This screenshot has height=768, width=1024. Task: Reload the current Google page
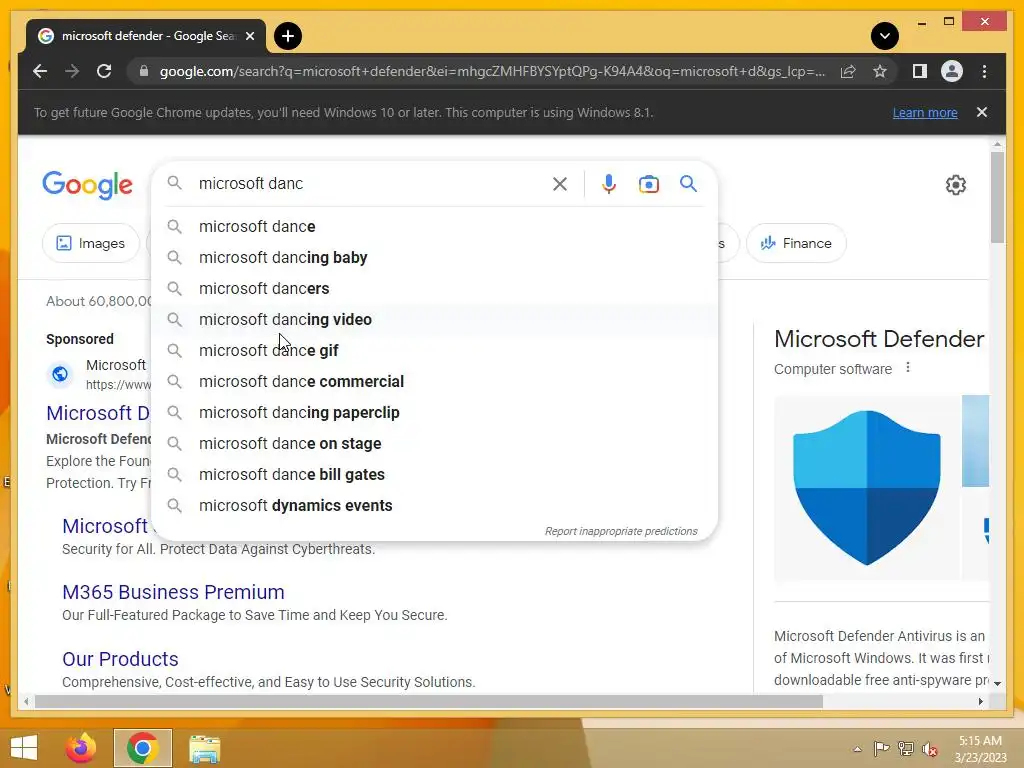tap(104, 71)
